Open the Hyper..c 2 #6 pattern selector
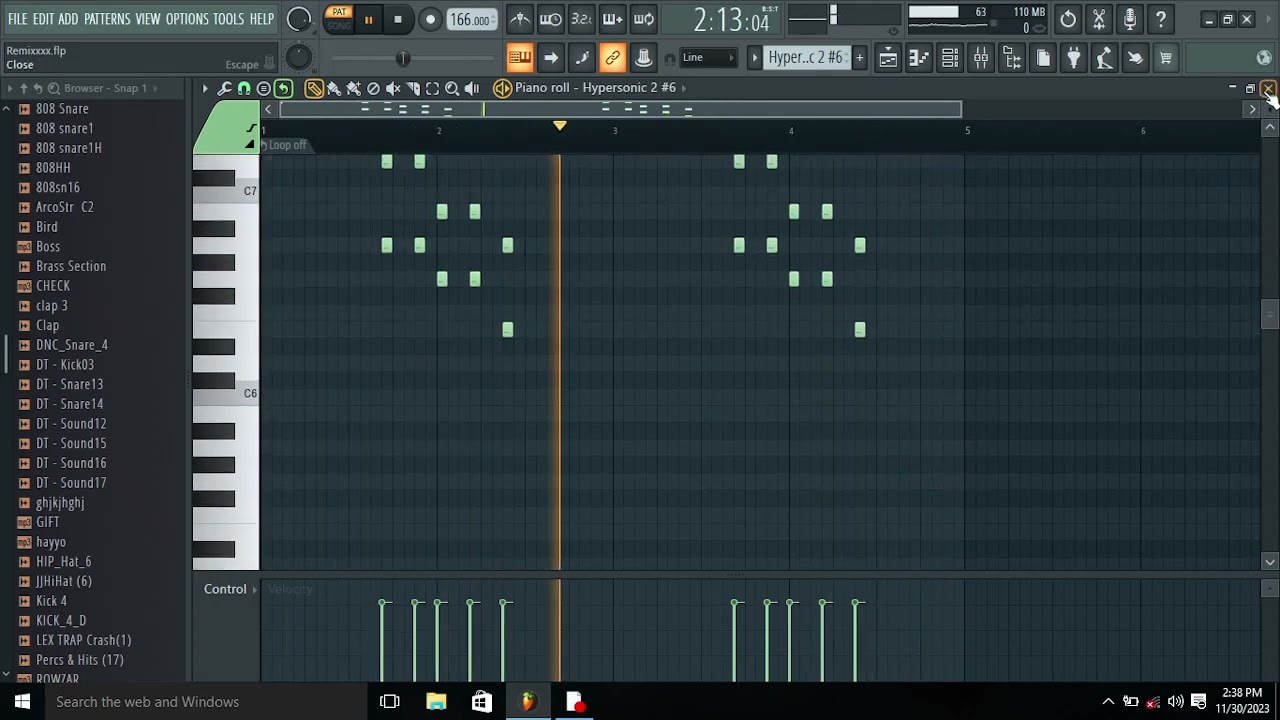This screenshot has height=720, width=1280. pos(805,58)
